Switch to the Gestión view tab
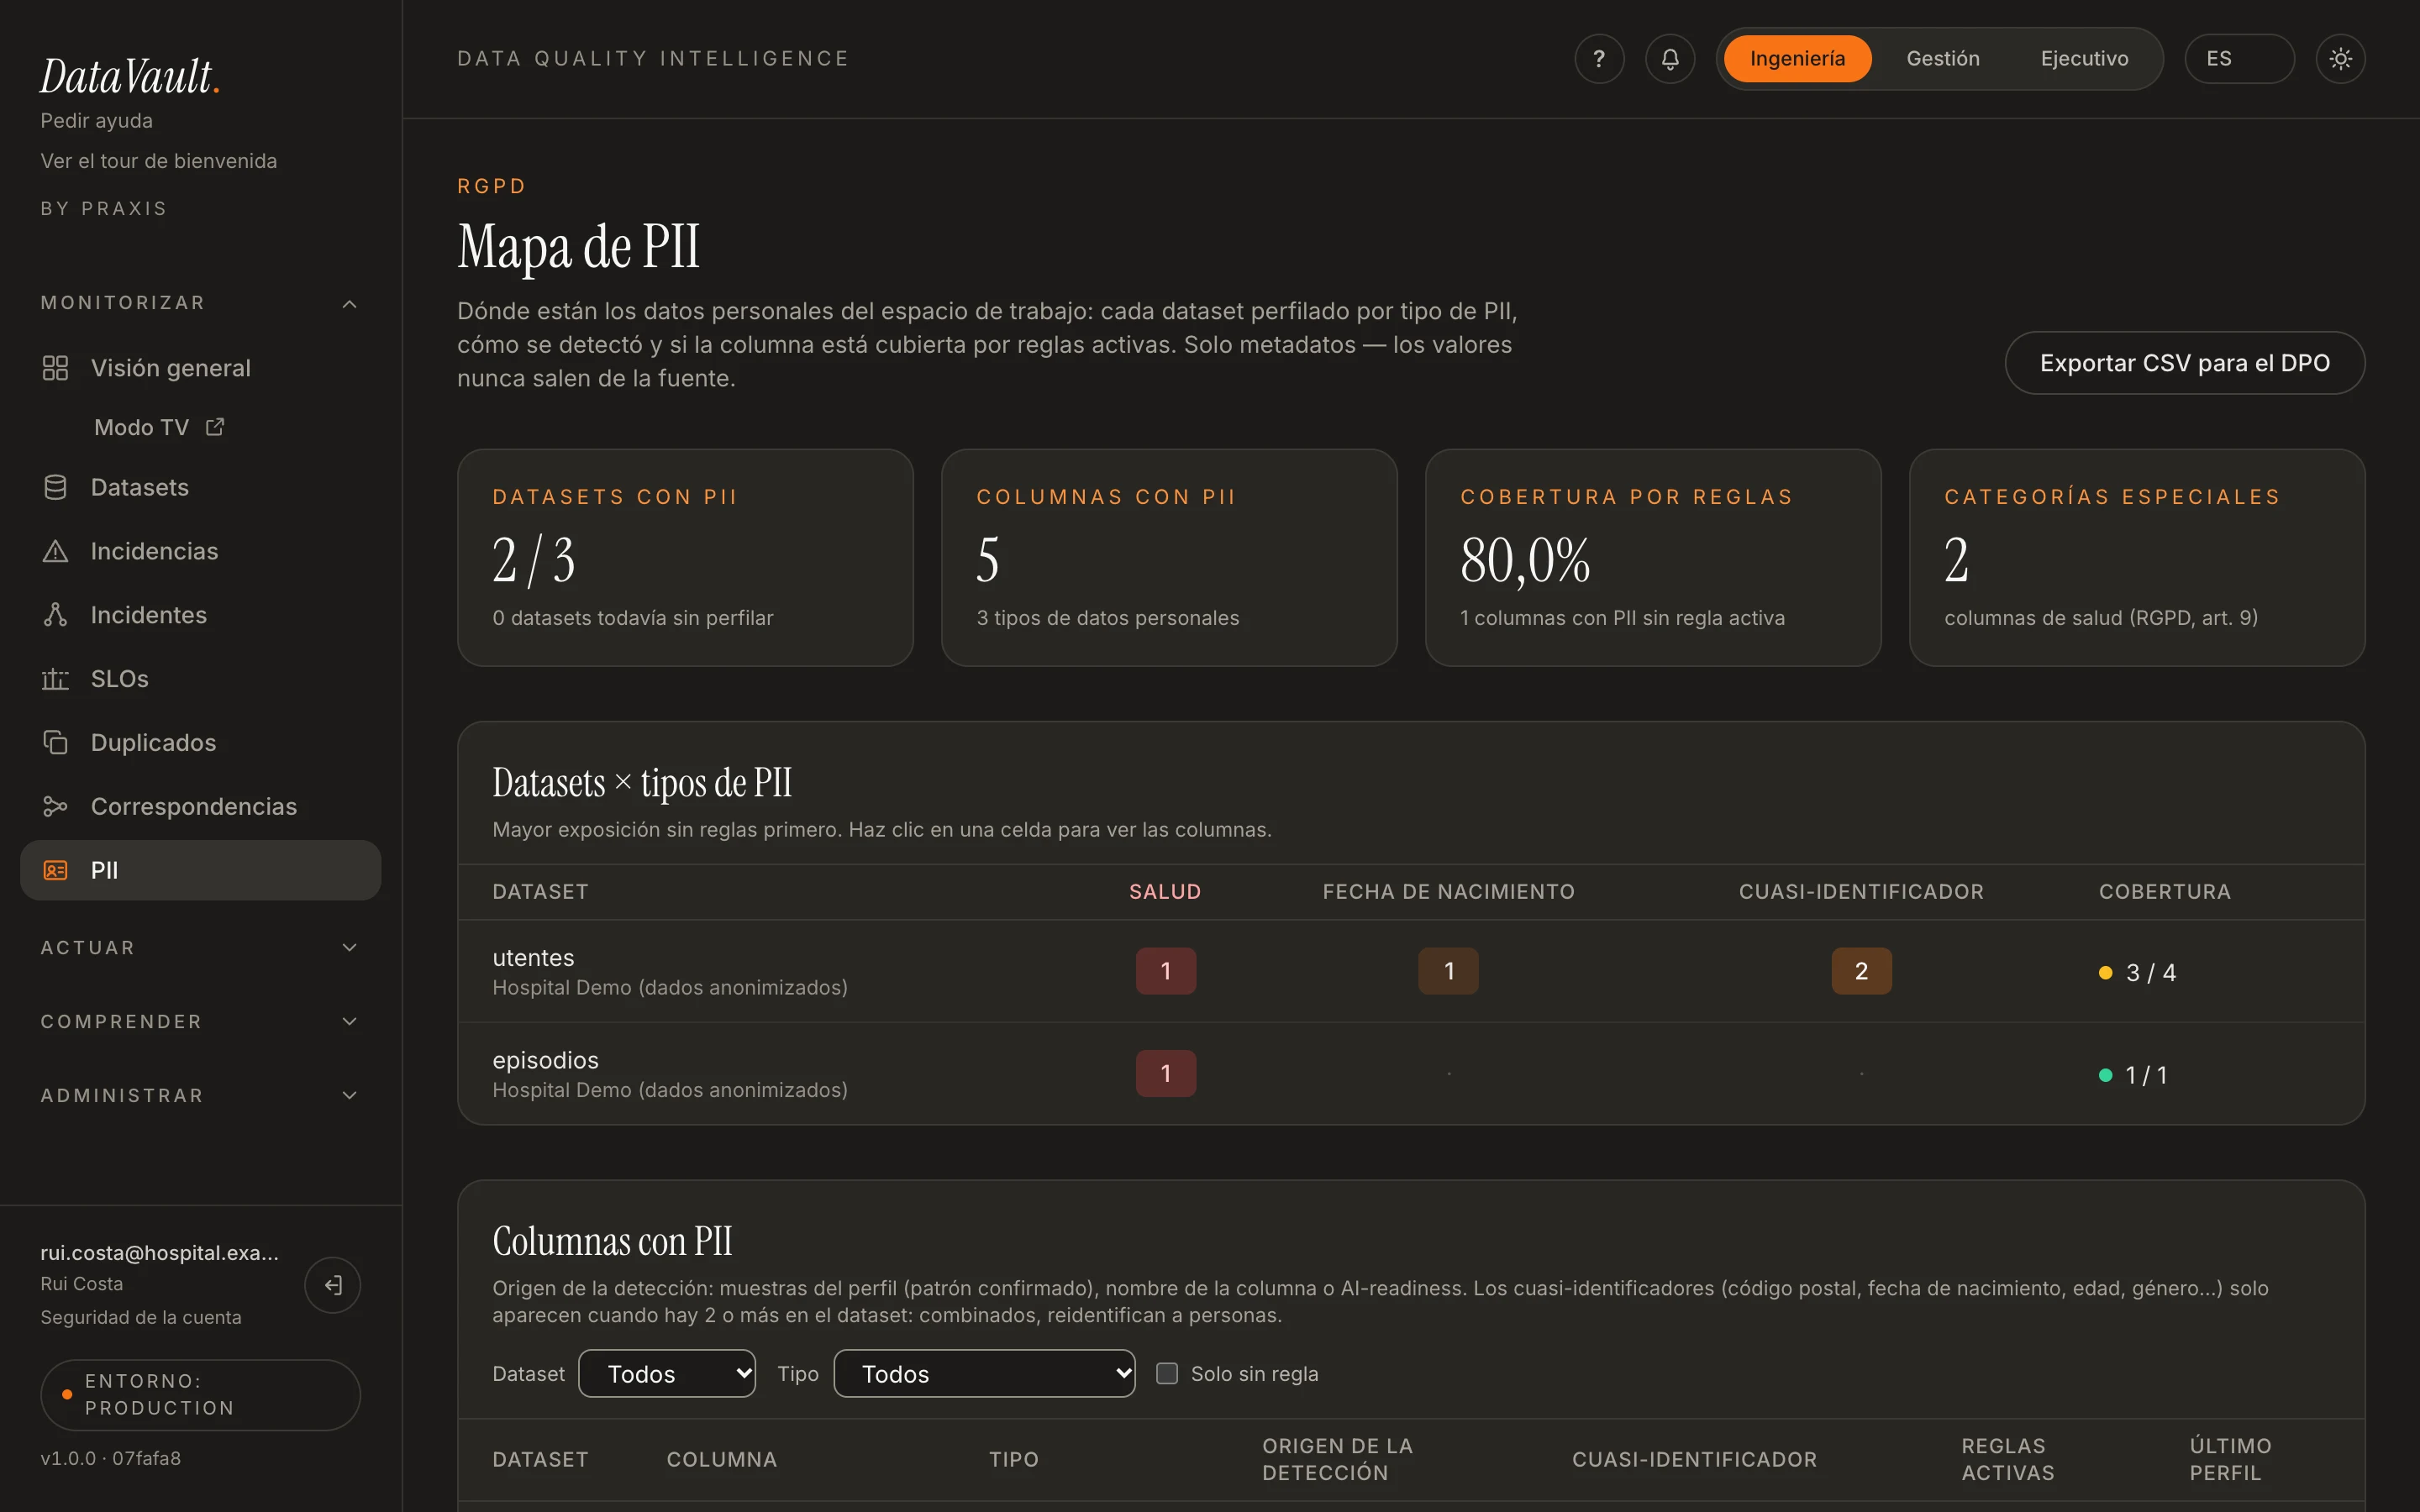The image size is (2420, 1512). [1943, 59]
